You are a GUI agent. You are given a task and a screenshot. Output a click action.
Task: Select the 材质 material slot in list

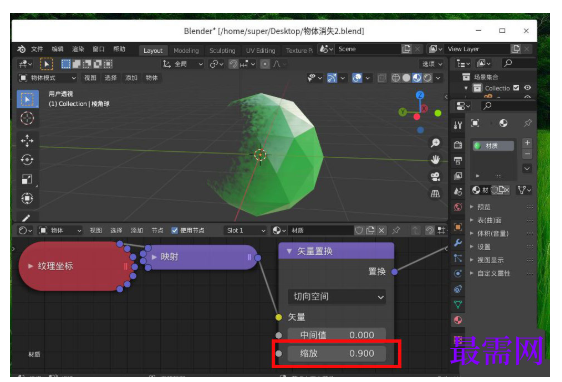493,146
